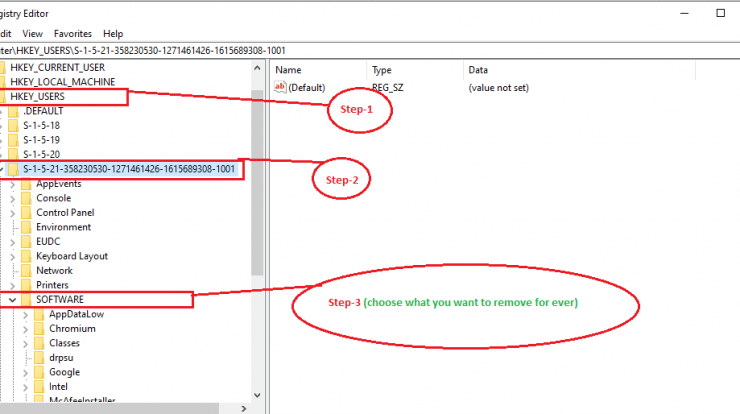Click the SOFTWARE folder icon
Screen dimensions: 740x414
coord(26,300)
